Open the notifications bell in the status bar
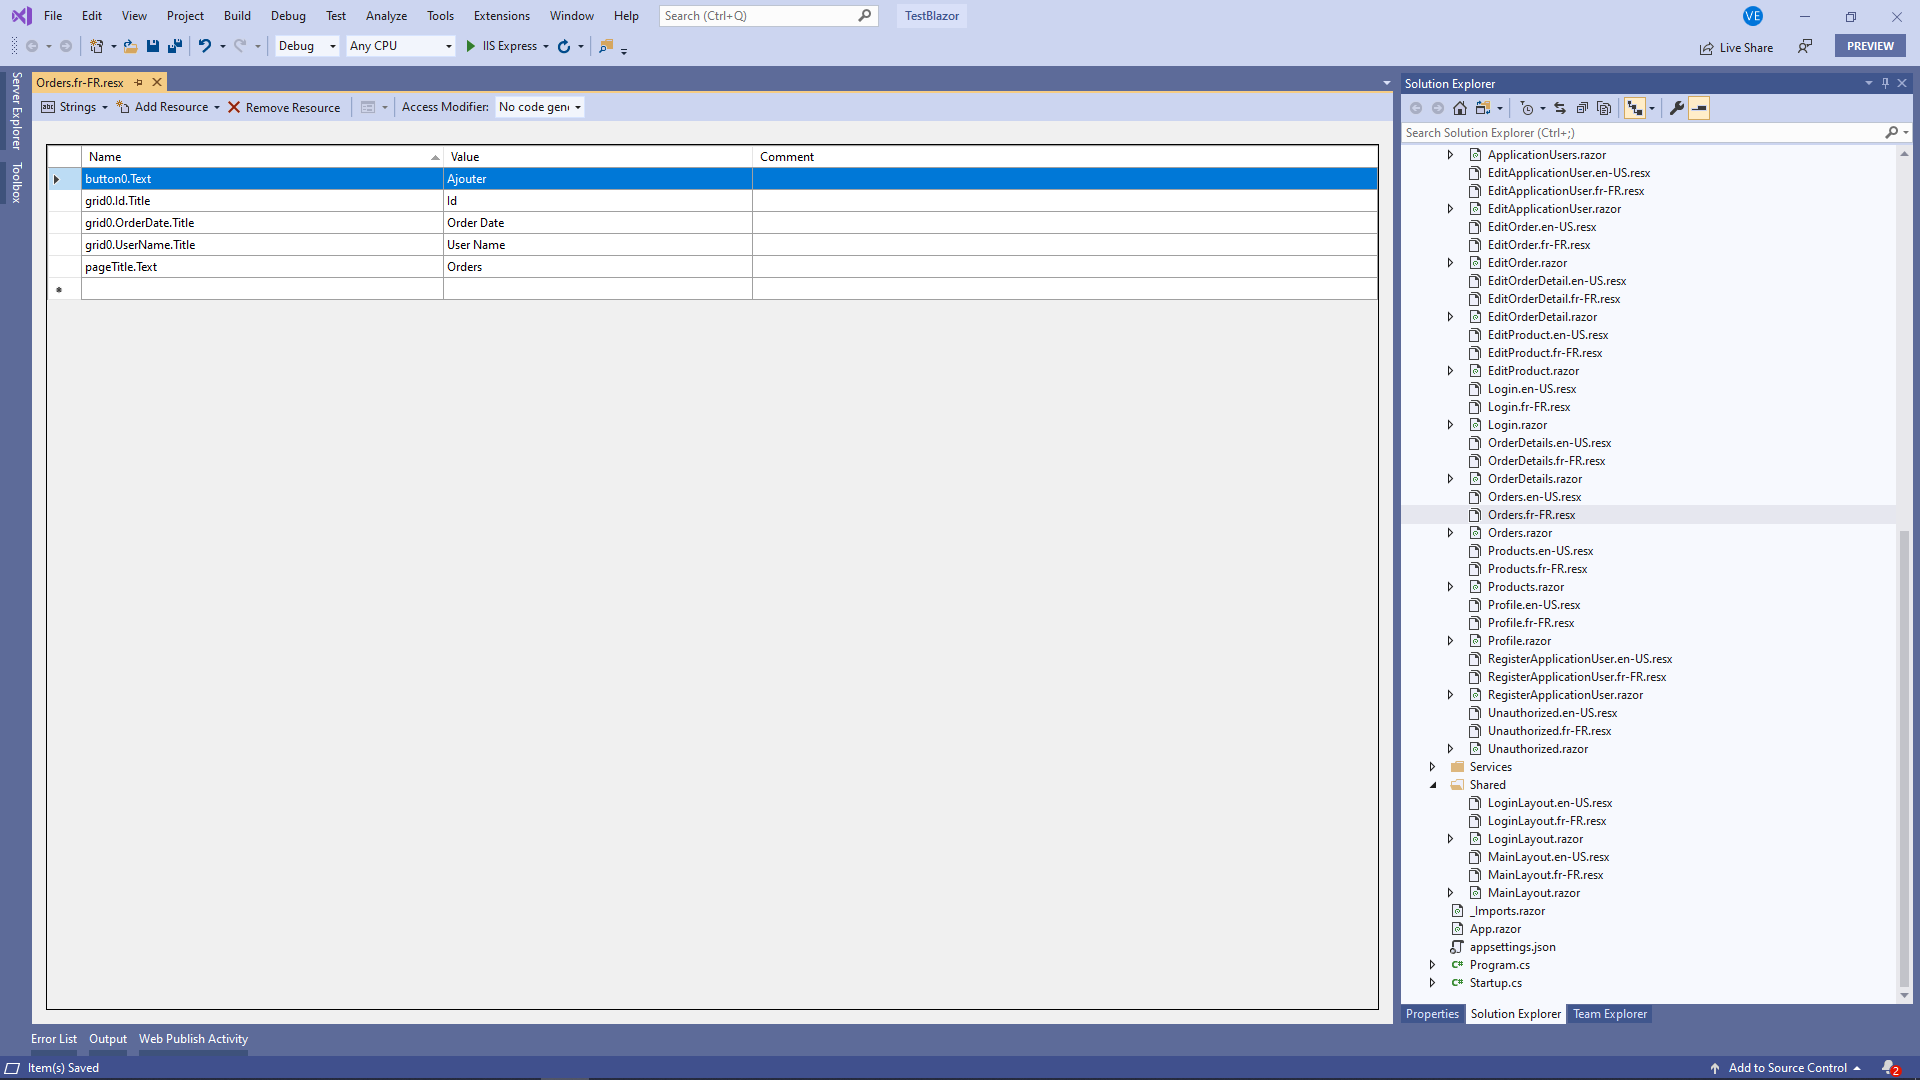The image size is (1920, 1080). [1889, 1068]
